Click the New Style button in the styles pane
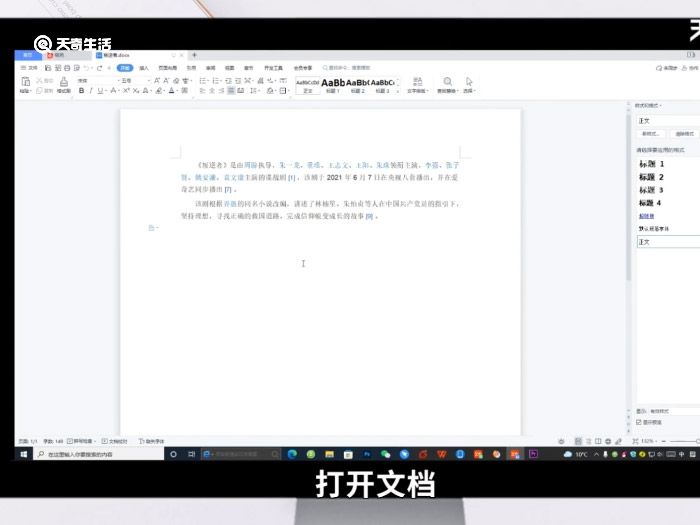This screenshot has height=525, width=700. pos(651,134)
